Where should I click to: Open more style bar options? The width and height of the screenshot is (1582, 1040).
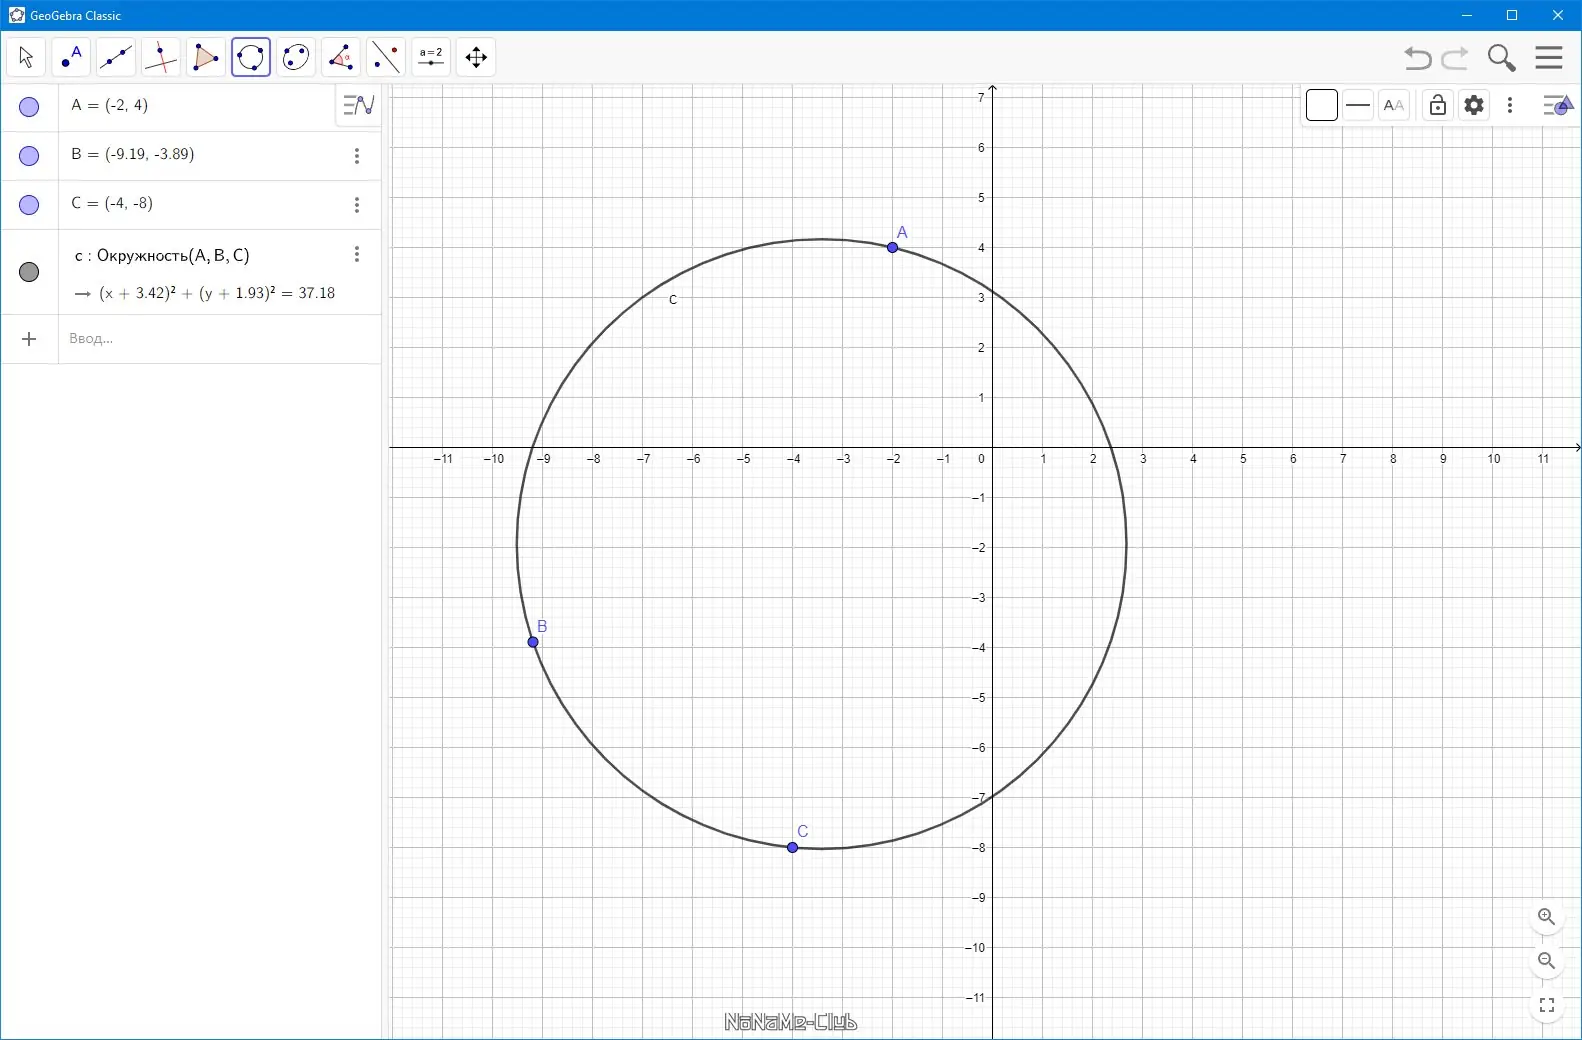[1510, 105]
